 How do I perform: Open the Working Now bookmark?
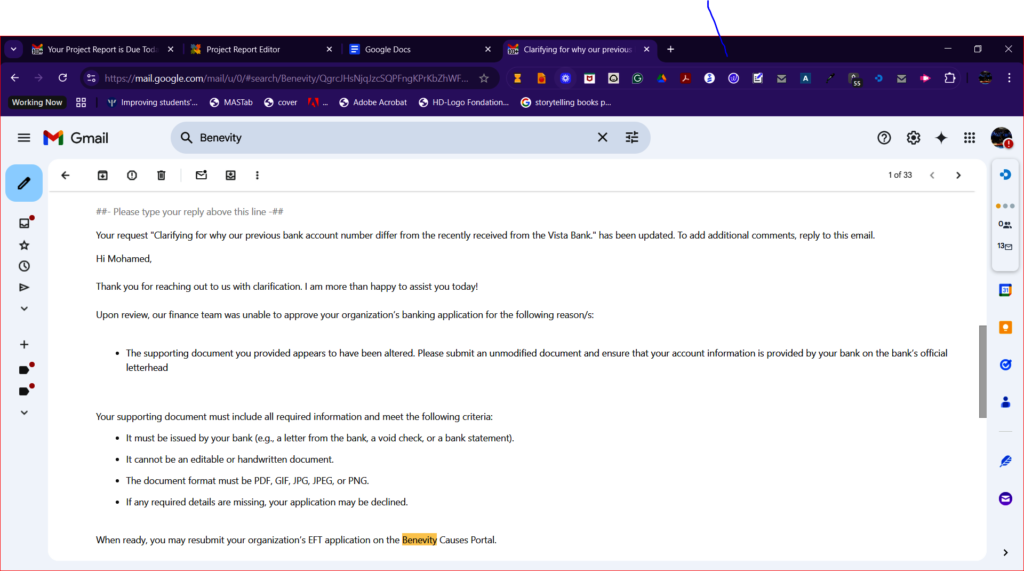(37, 103)
